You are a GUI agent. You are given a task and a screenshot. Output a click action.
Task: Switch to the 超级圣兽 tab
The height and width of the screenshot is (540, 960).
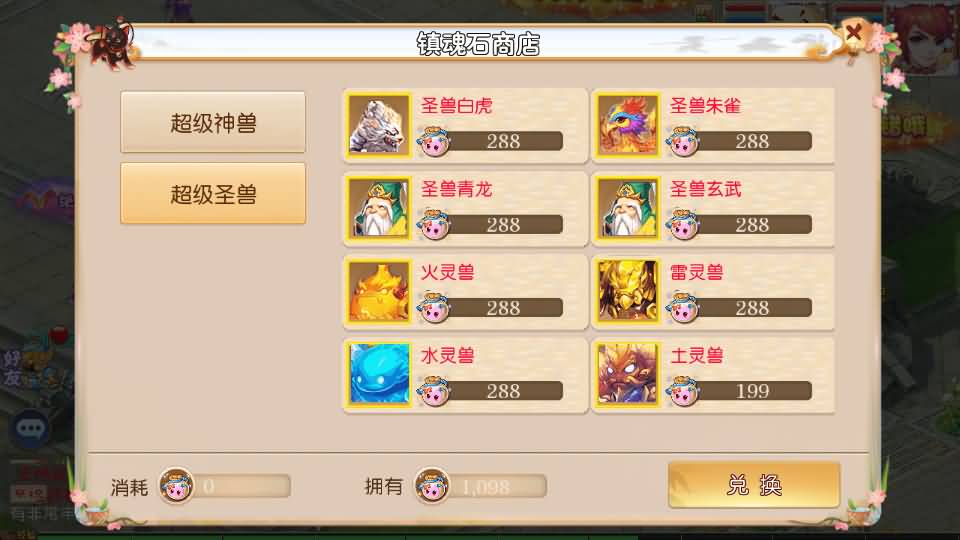tap(213, 193)
